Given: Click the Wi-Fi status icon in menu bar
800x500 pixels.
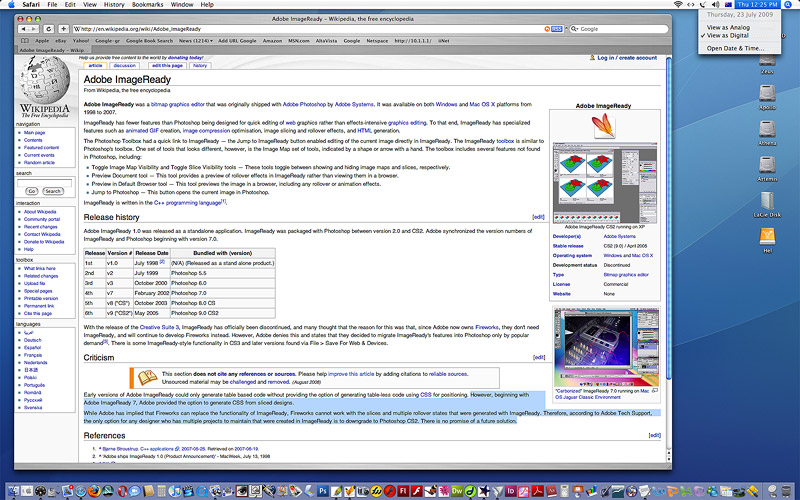Looking at the screenshot, I should tap(678, 5).
